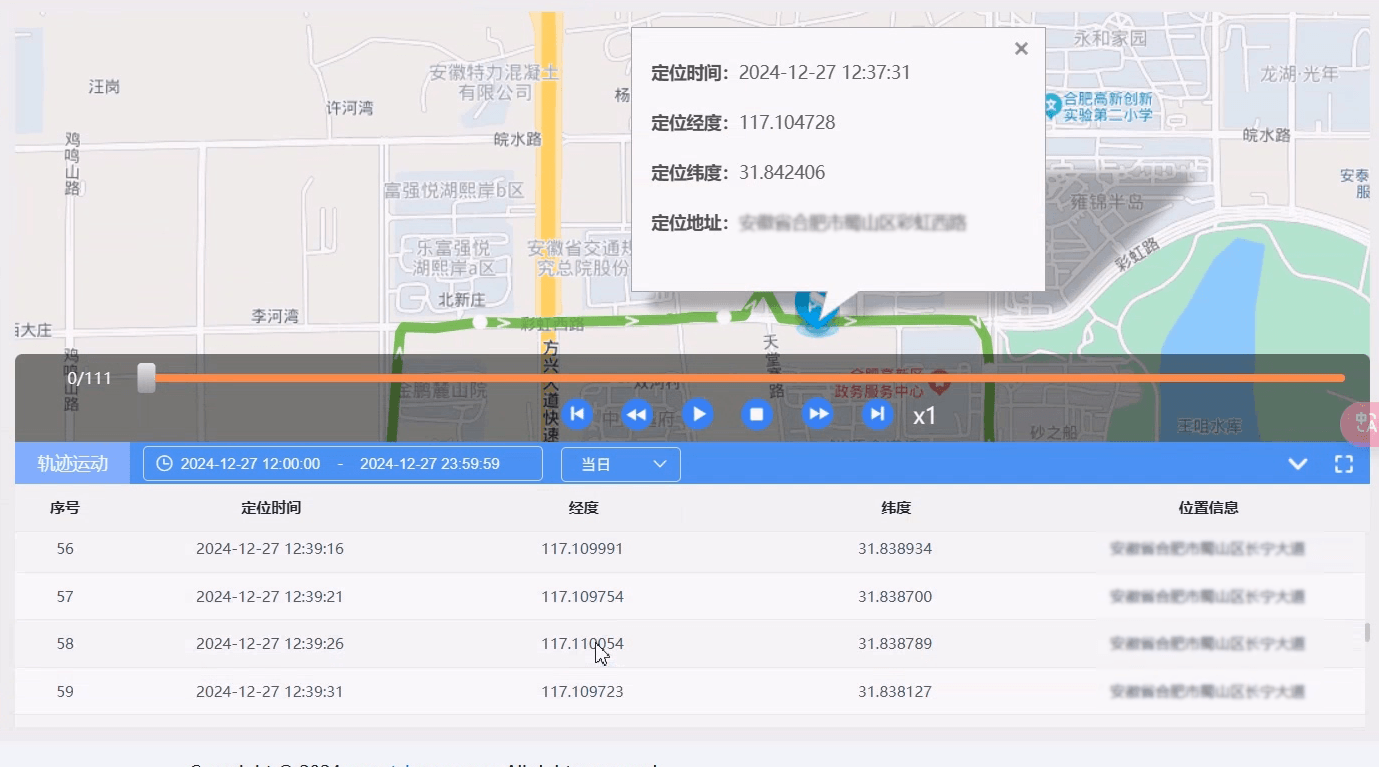Screen dimensions: 1379x767
Task: Click the pink circular widget at screen right edge
Action: 1362,424
